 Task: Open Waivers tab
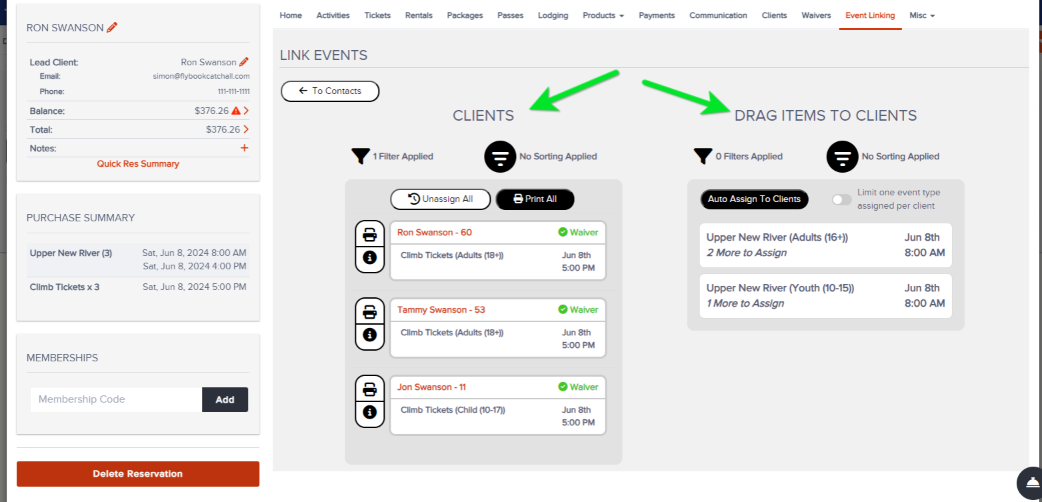pyautogui.click(x=816, y=15)
